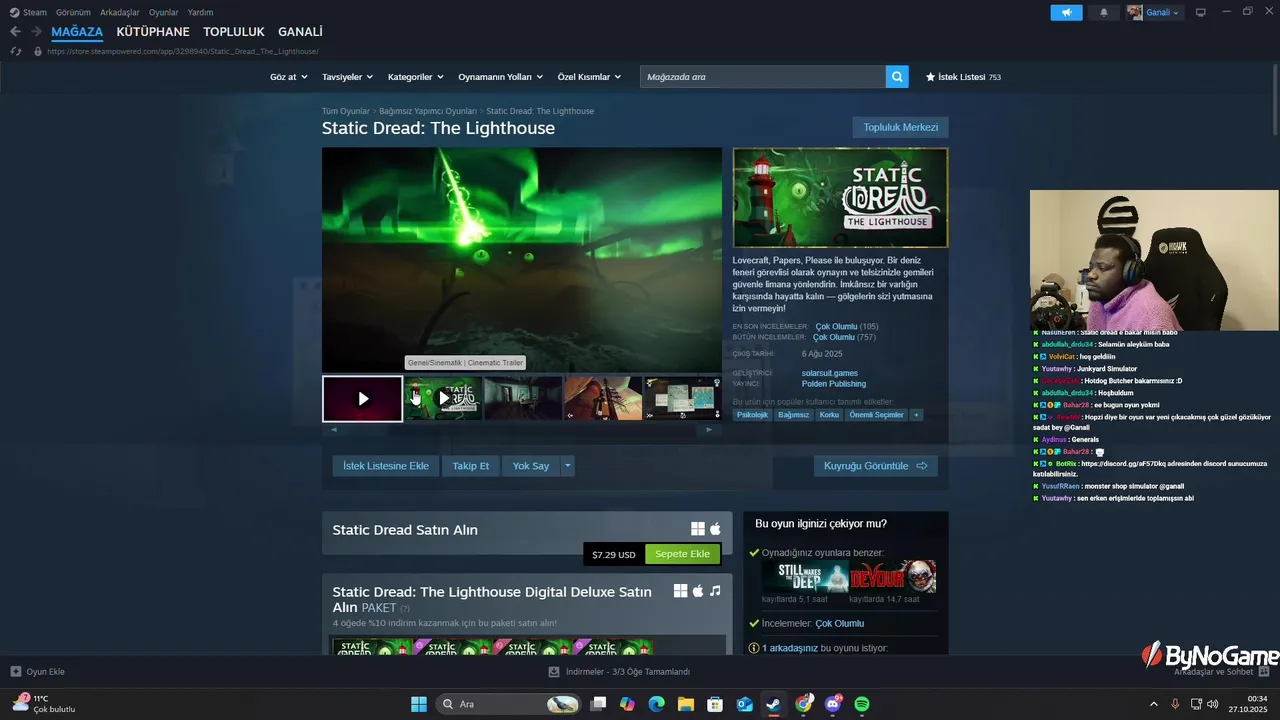Click İstek Listesine Ekle button
The image size is (1280, 720).
click(386, 466)
